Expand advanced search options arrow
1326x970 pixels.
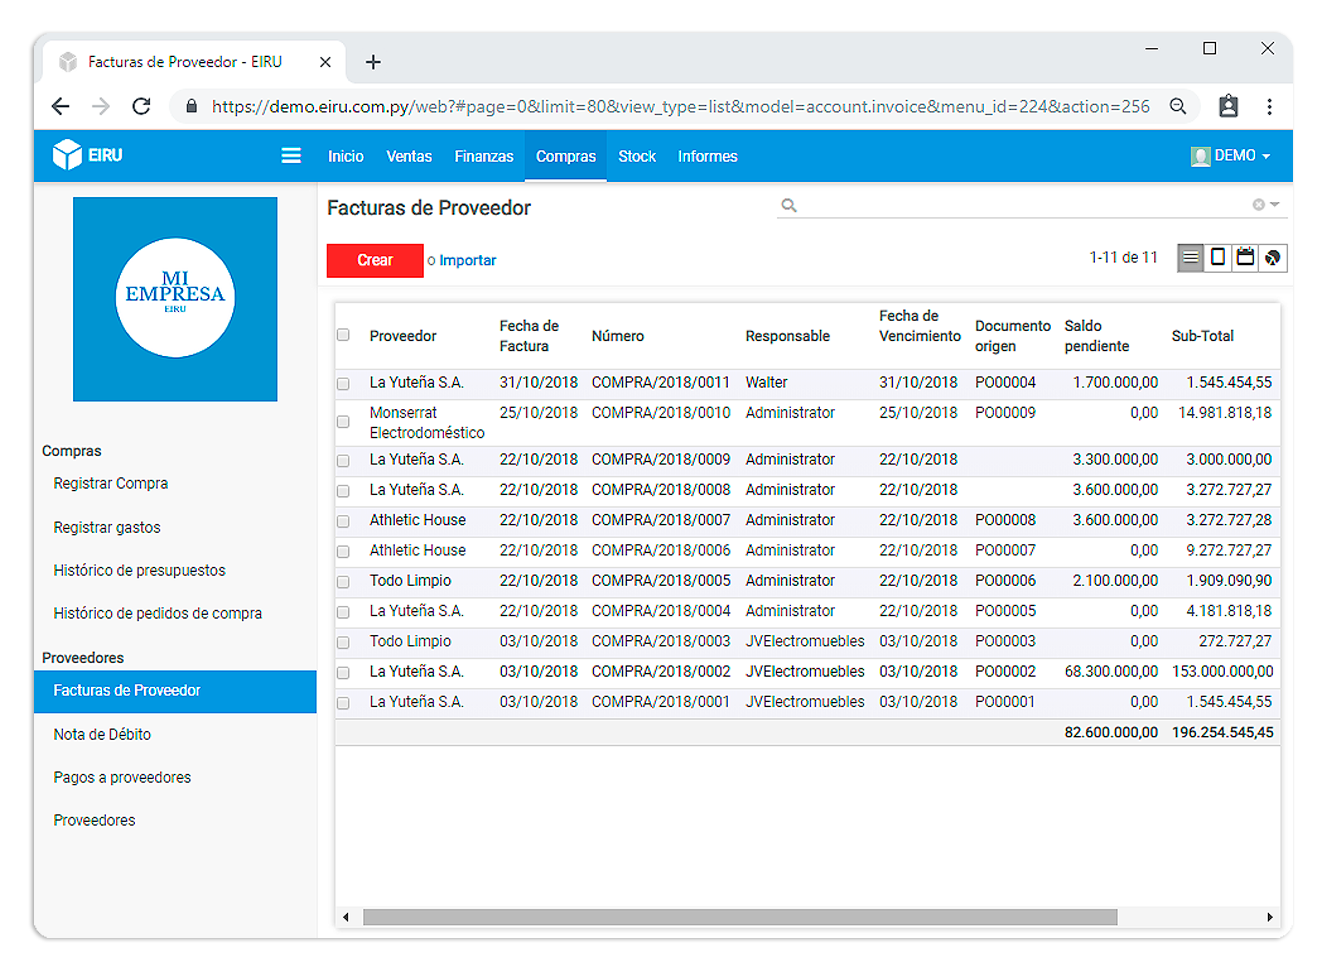coord(1275,205)
